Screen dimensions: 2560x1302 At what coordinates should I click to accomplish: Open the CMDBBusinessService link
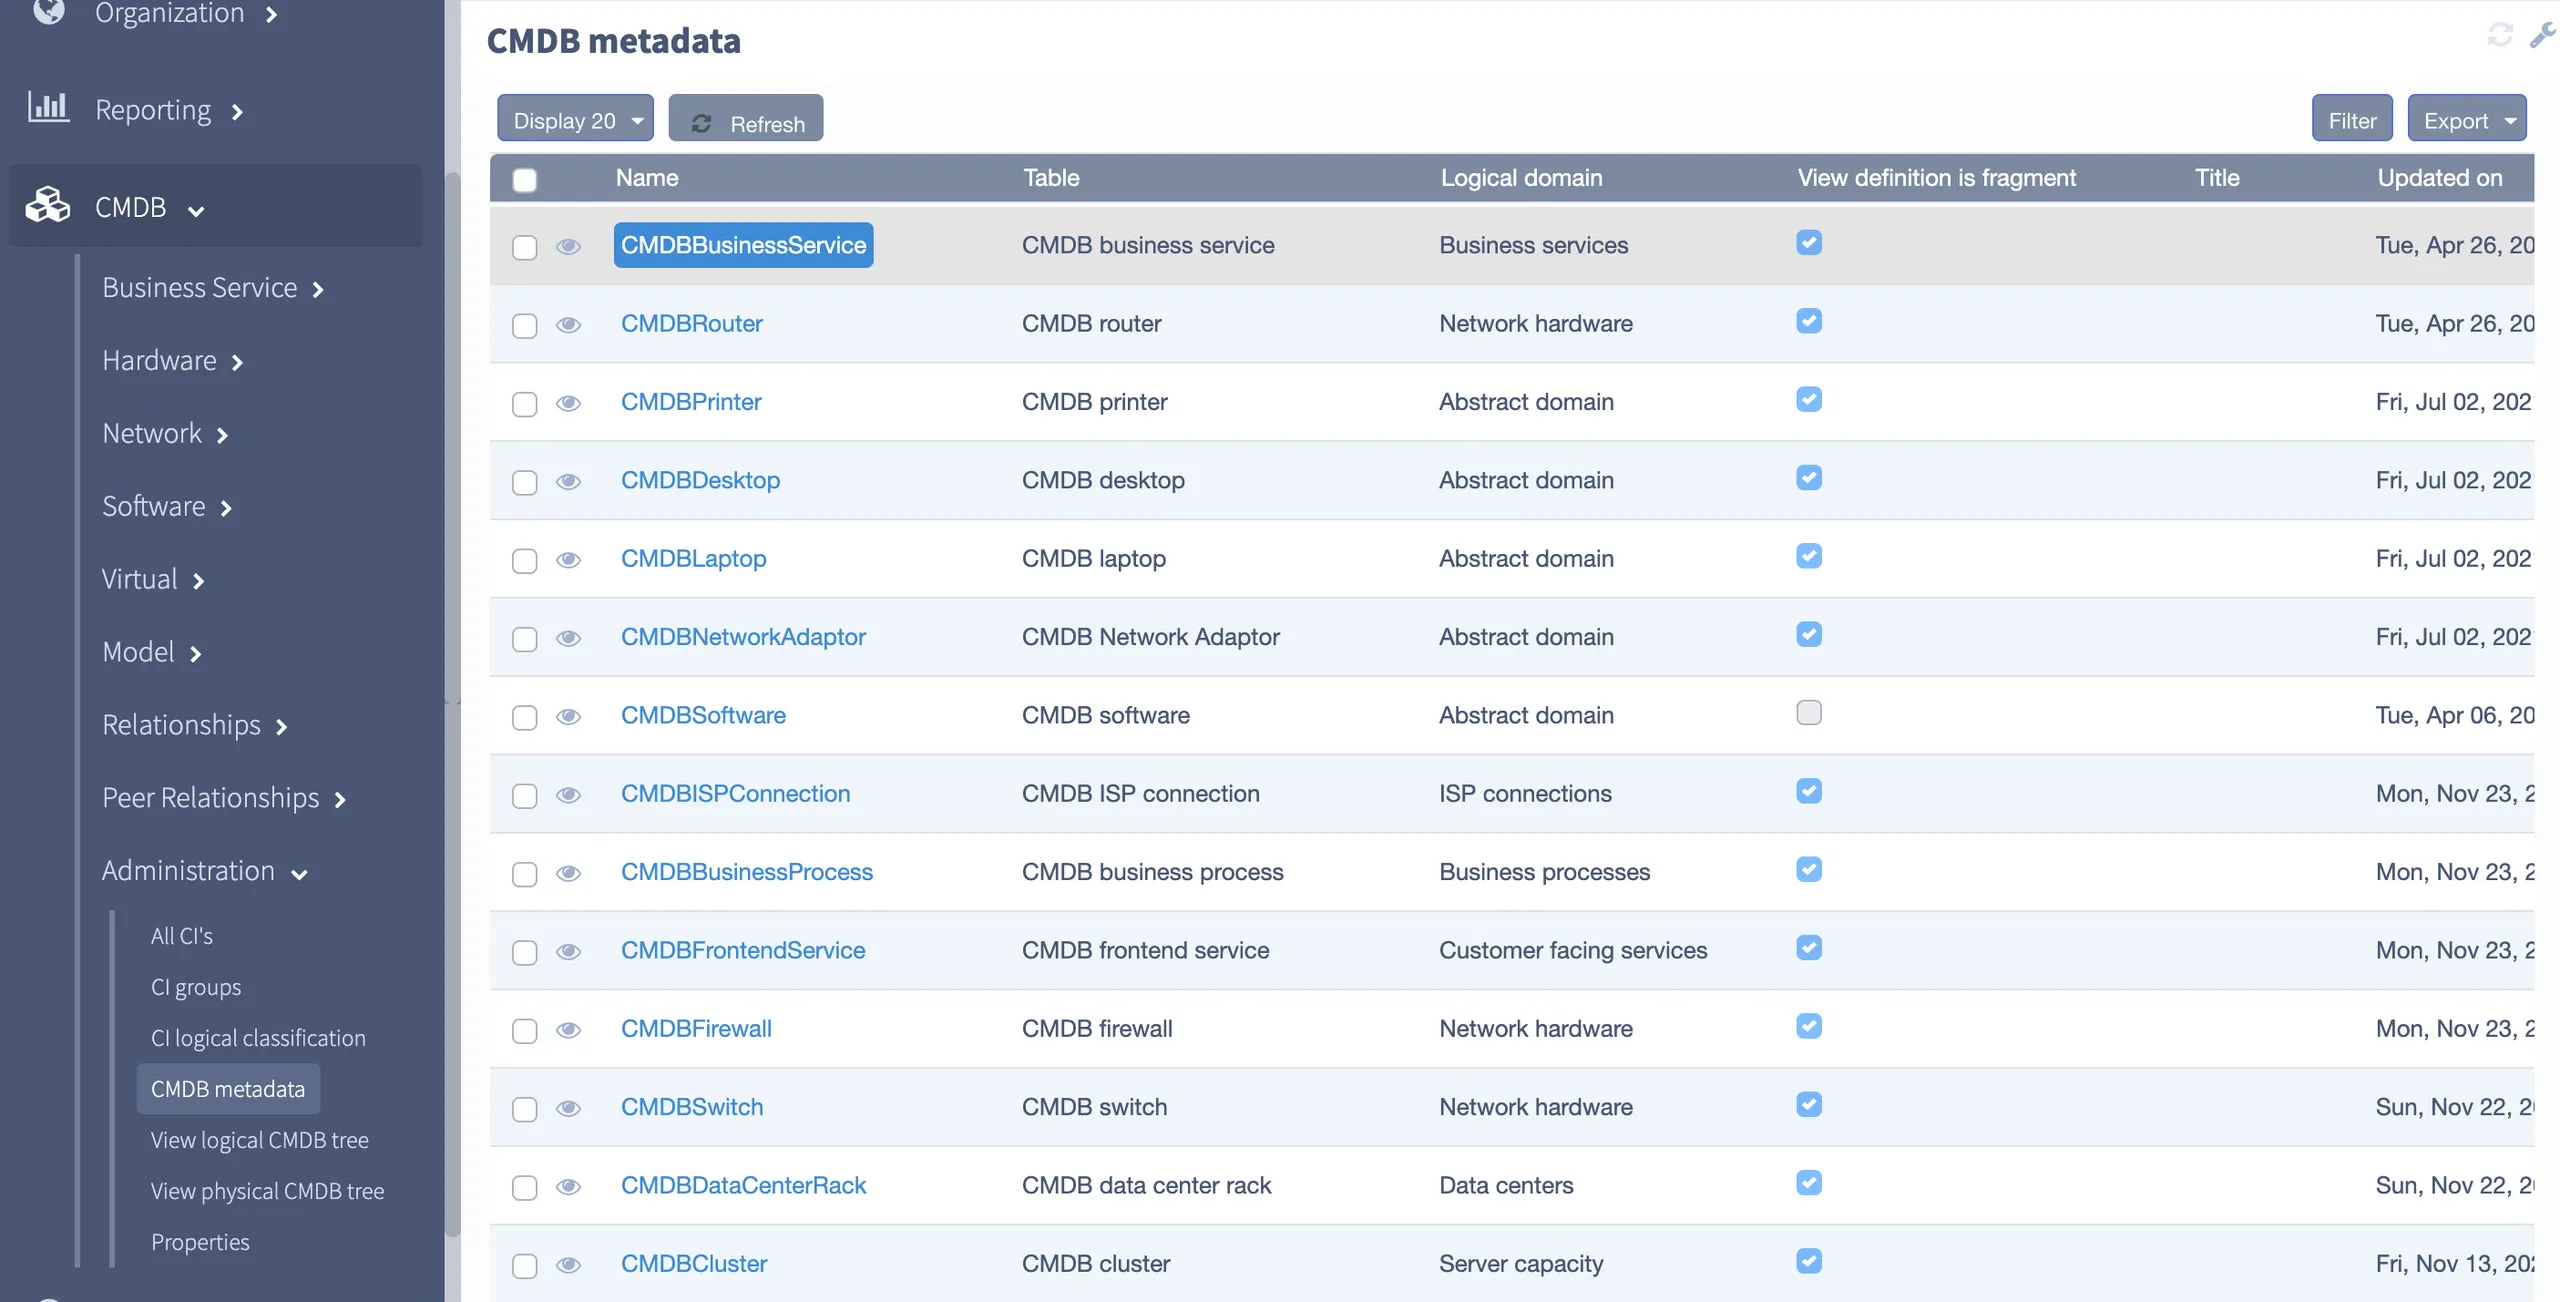pos(743,245)
